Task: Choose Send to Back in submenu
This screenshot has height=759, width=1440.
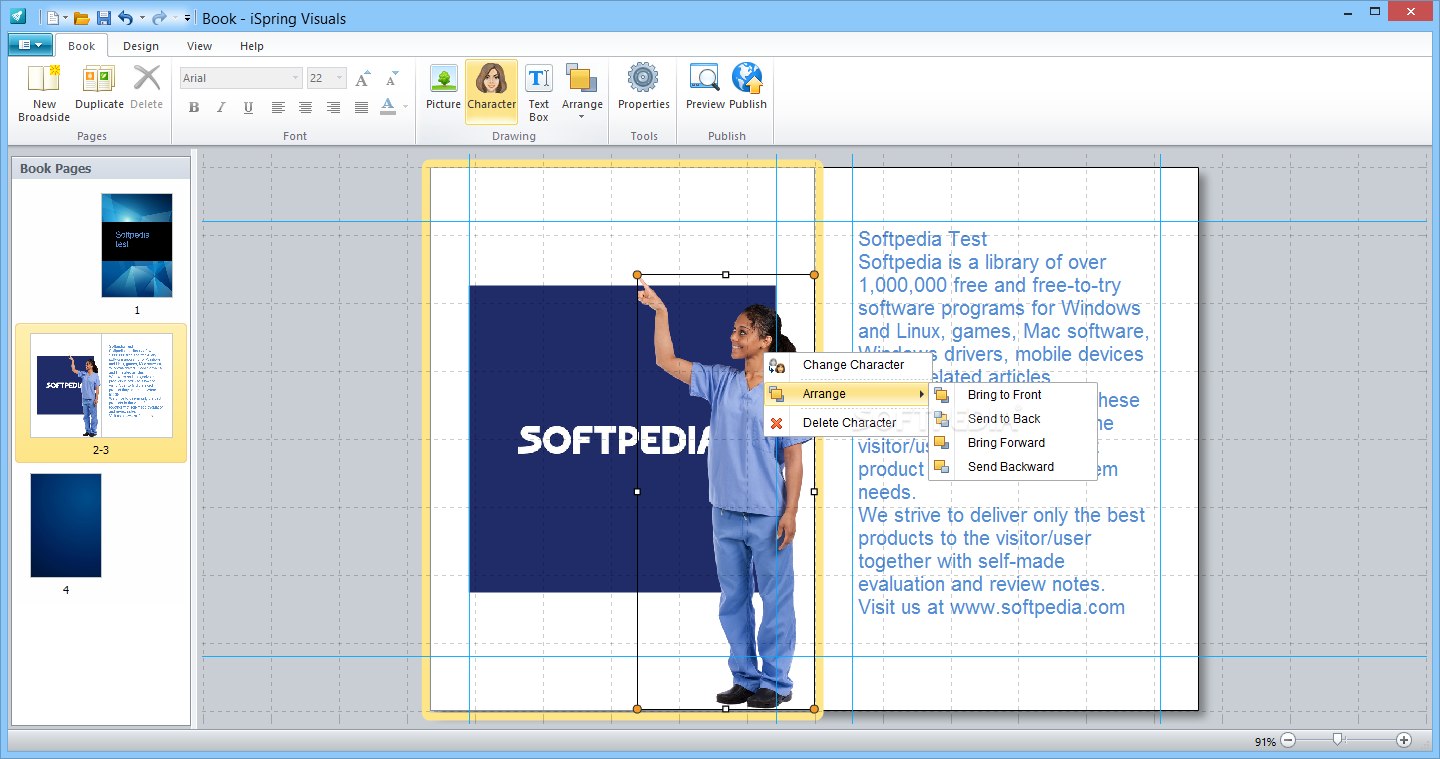Action: 1013,419
